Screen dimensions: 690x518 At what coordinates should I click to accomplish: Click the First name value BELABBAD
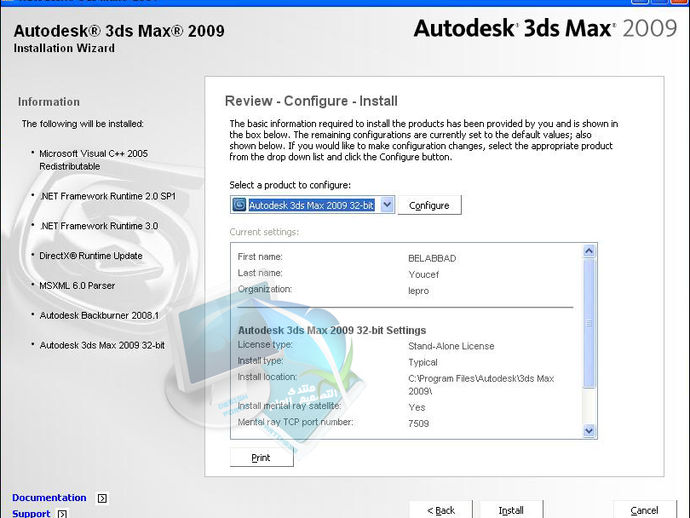[432, 258]
